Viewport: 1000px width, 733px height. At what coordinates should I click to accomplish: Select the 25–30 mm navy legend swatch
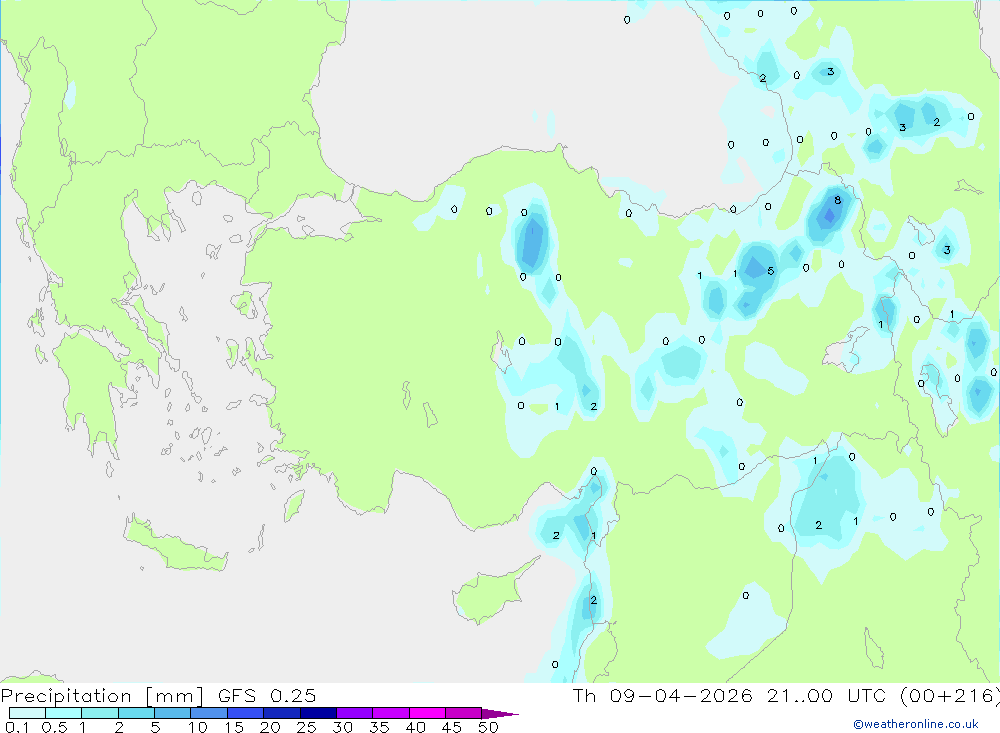(318, 713)
